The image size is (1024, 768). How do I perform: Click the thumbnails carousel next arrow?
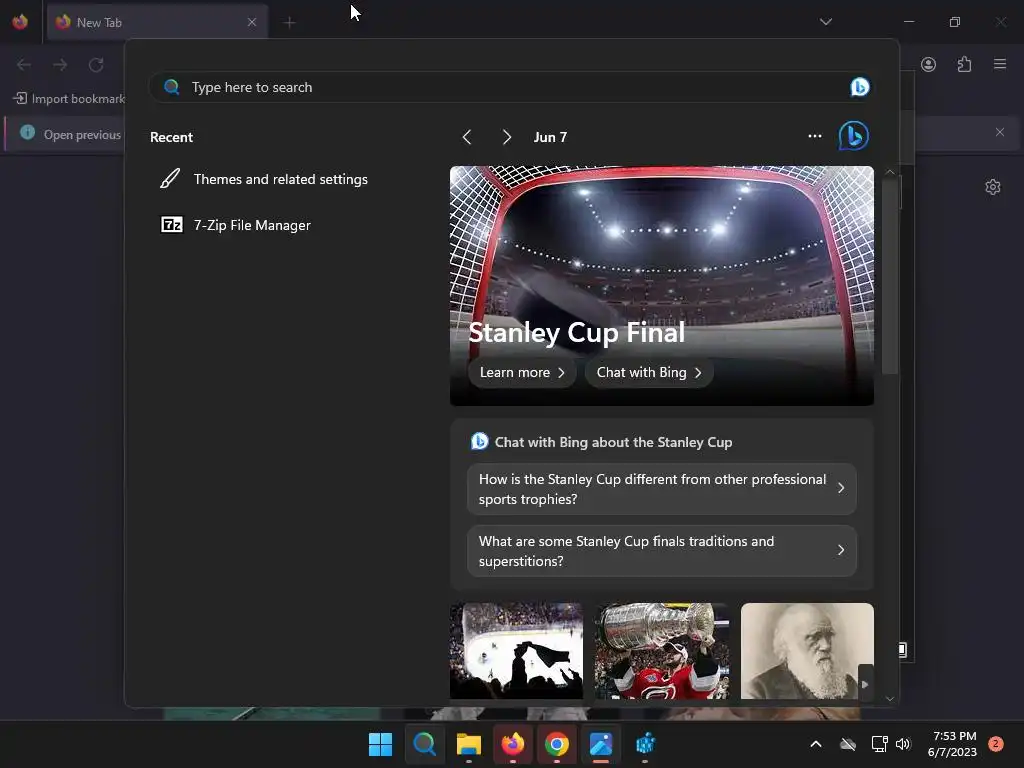coord(865,684)
